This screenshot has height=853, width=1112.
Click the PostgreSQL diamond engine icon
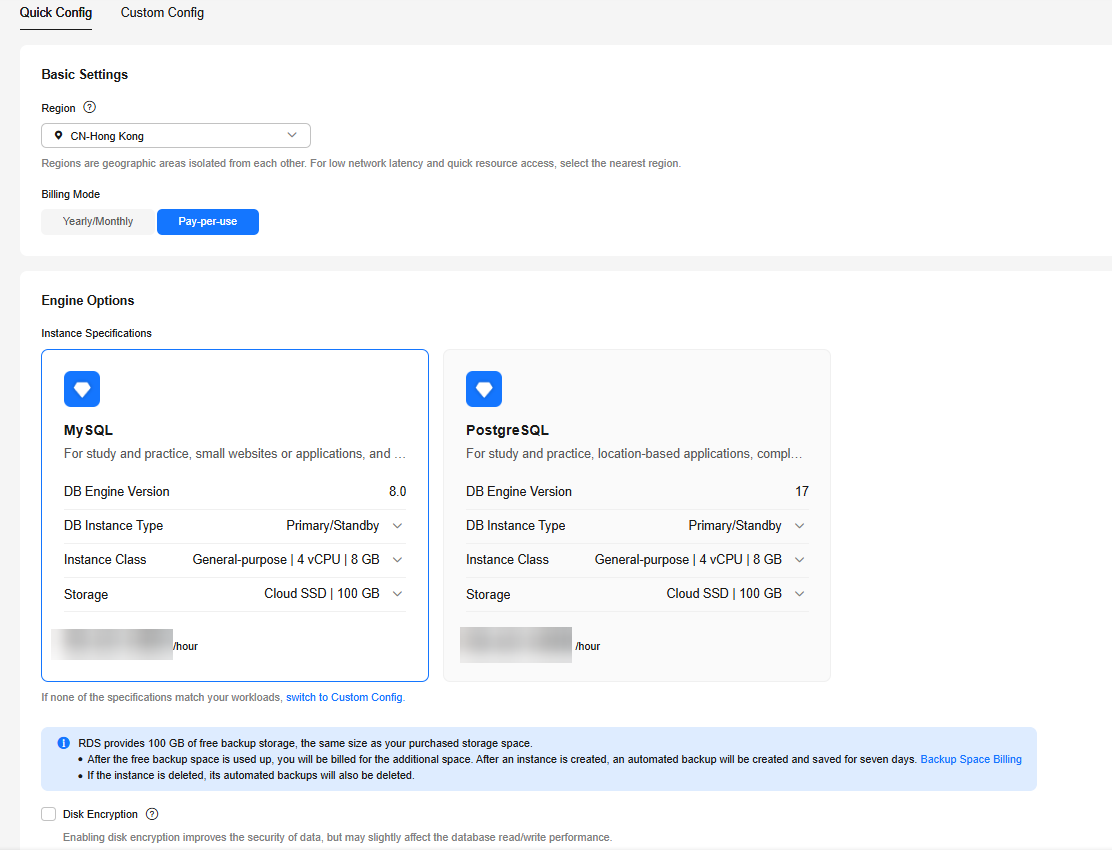coord(484,389)
